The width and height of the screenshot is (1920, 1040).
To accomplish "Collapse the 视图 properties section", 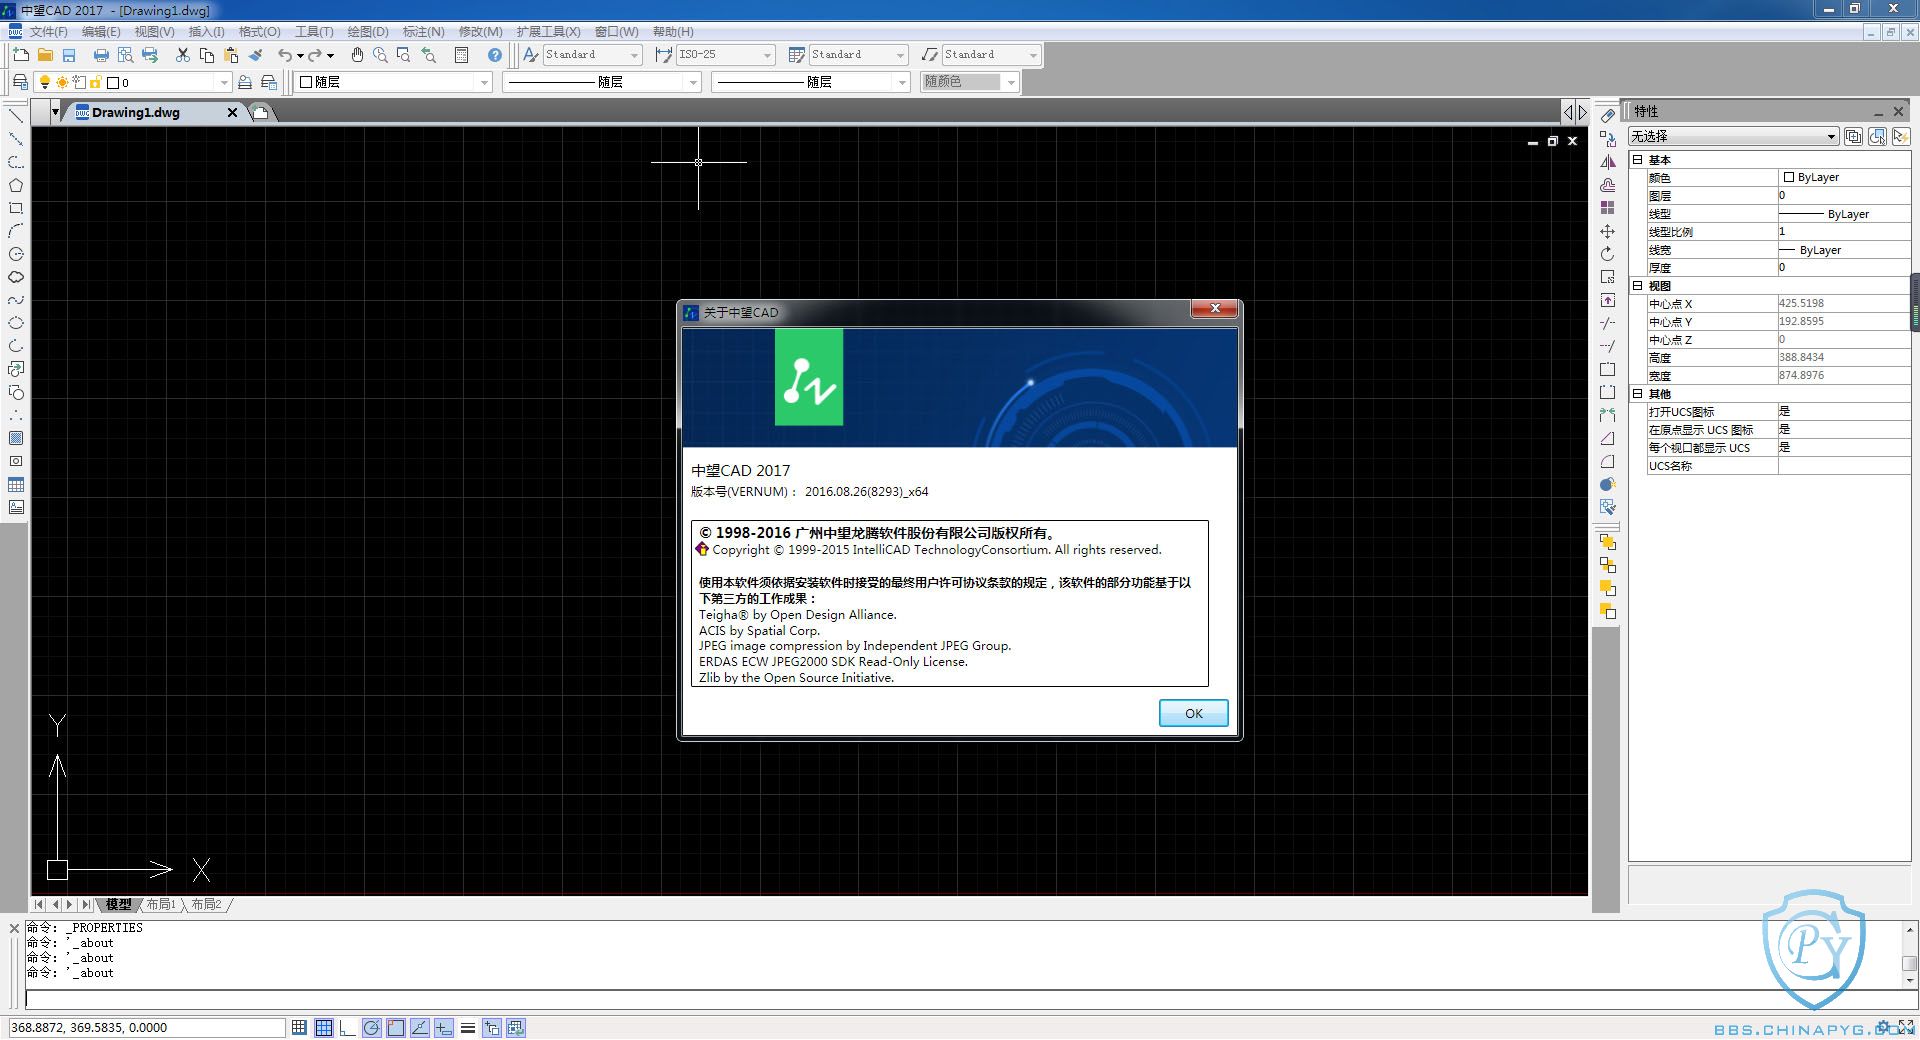I will [x=1637, y=286].
